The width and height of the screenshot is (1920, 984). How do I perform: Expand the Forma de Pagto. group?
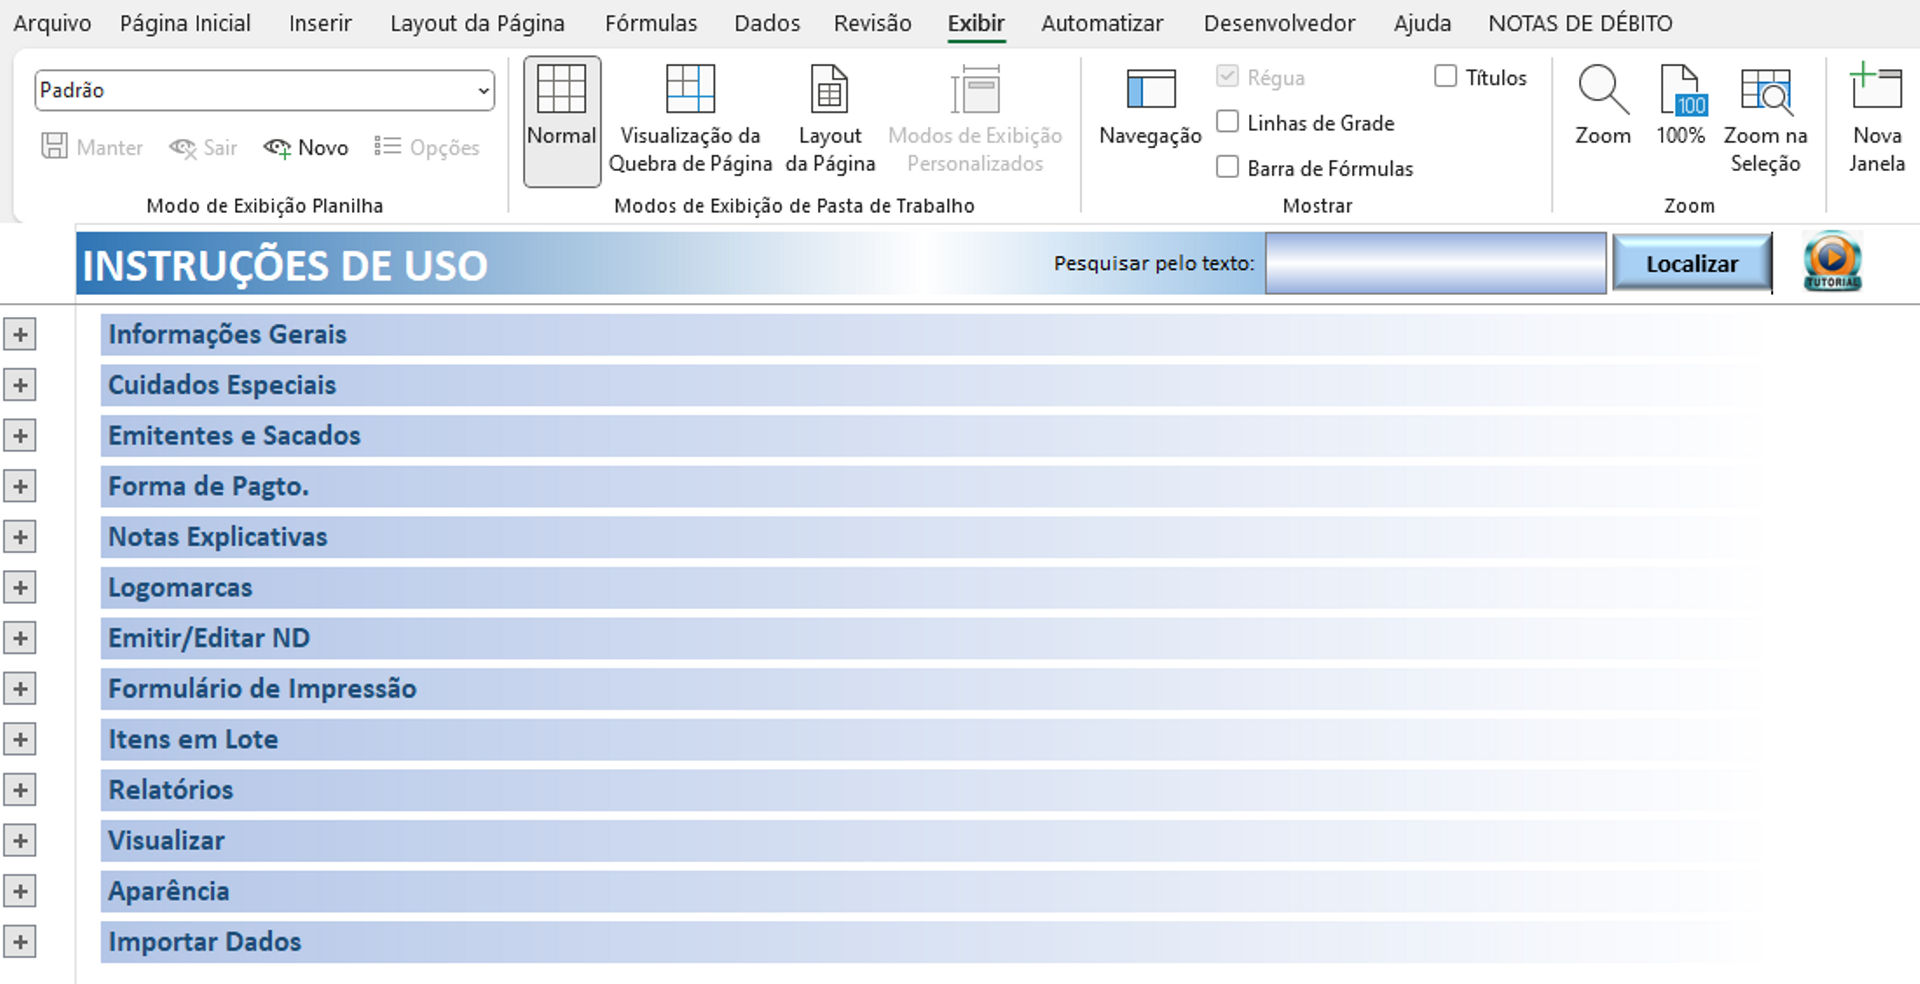pos(20,486)
